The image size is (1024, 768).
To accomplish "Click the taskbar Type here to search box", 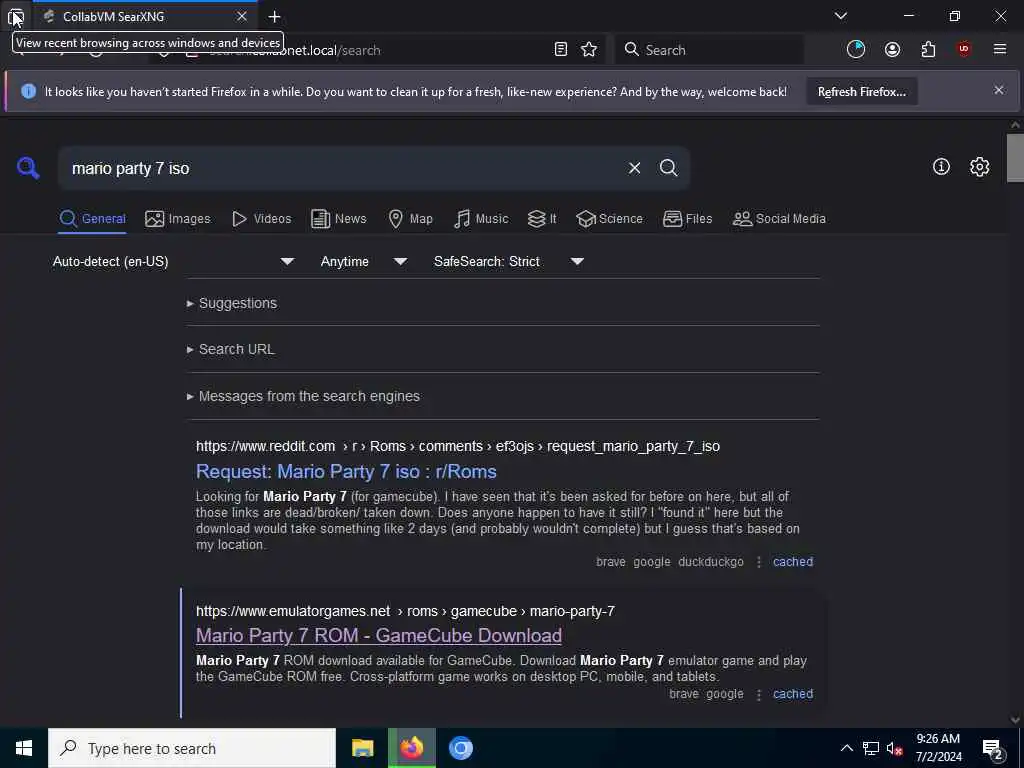I will coord(192,748).
